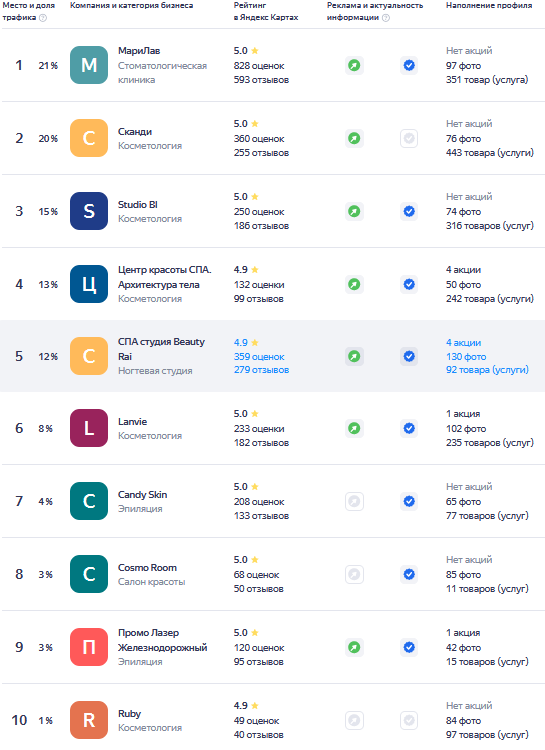Image resolution: width=545 pixels, height=750 pixels.
Task: Click the green advertising icon for Studio BI
Action: pyautogui.click(x=354, y=211)
